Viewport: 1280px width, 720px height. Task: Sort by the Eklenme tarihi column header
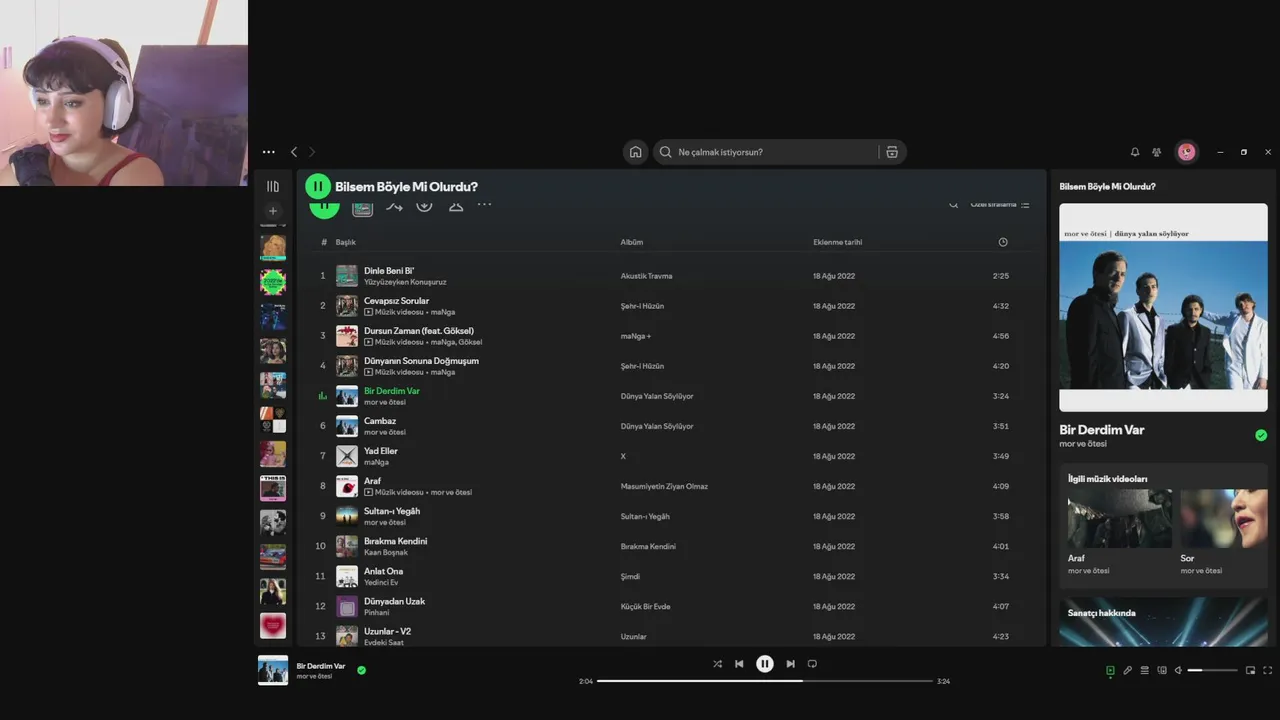coord(837,242)
